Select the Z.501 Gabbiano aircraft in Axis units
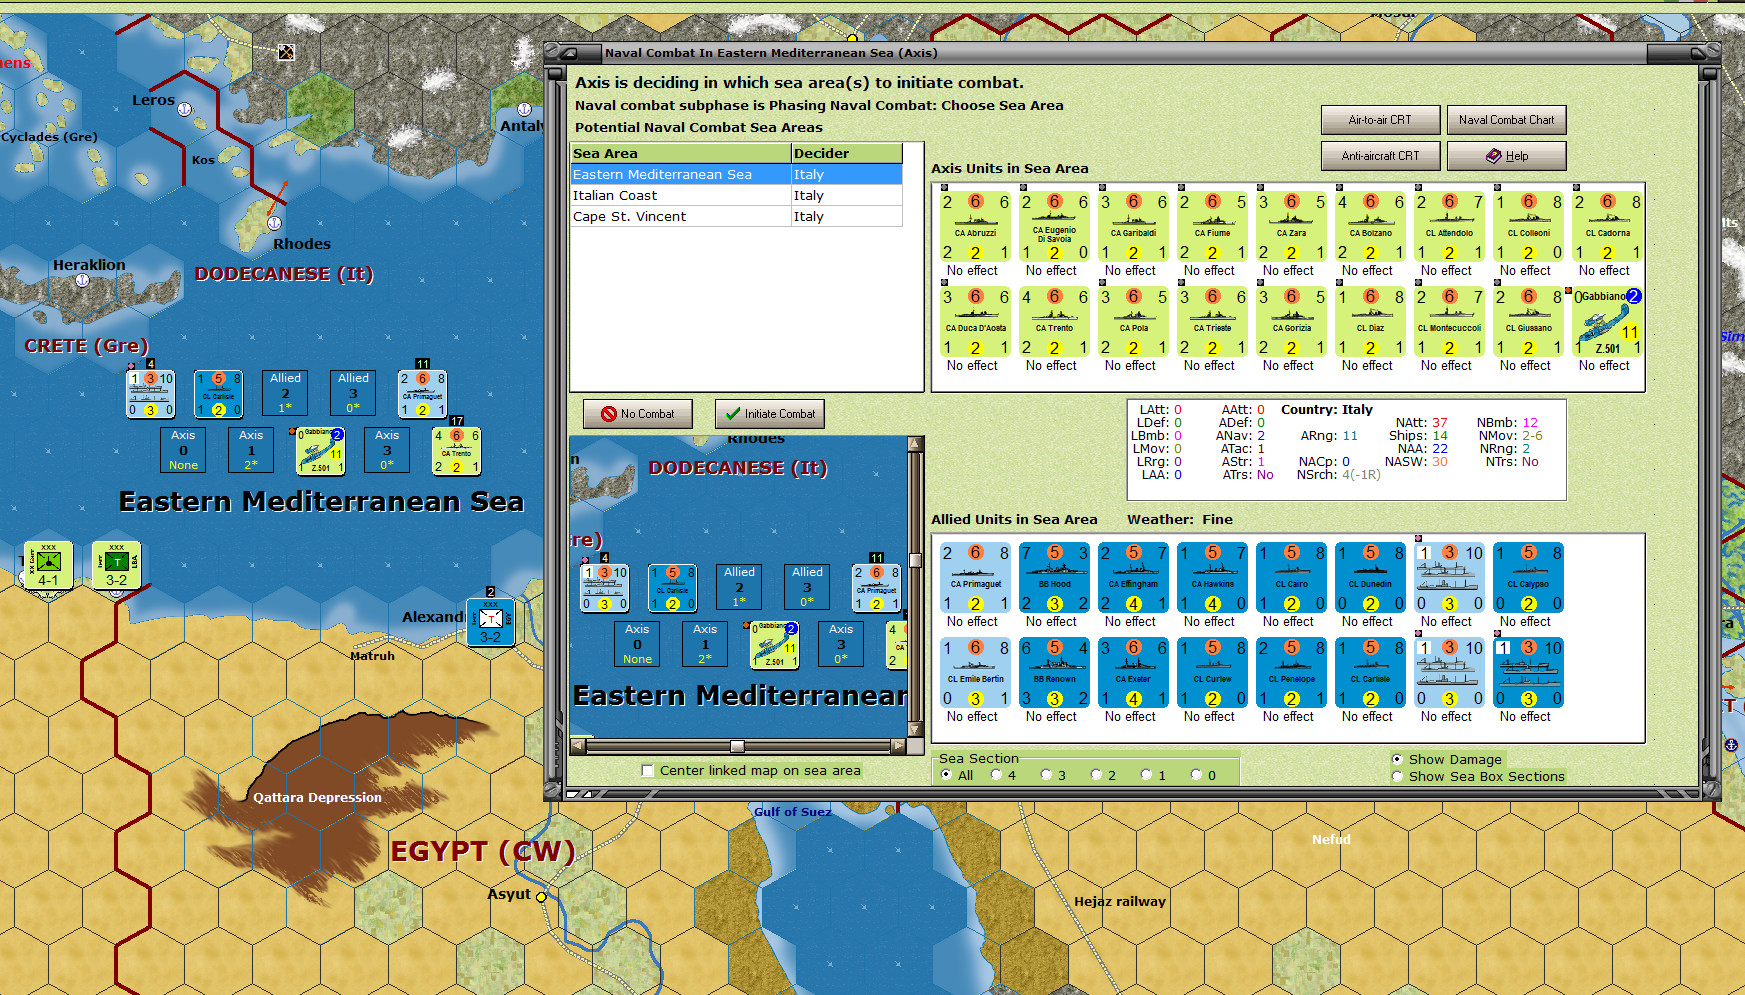The height and width of the screenshot is (995, 1745). tap(1607, 322)
